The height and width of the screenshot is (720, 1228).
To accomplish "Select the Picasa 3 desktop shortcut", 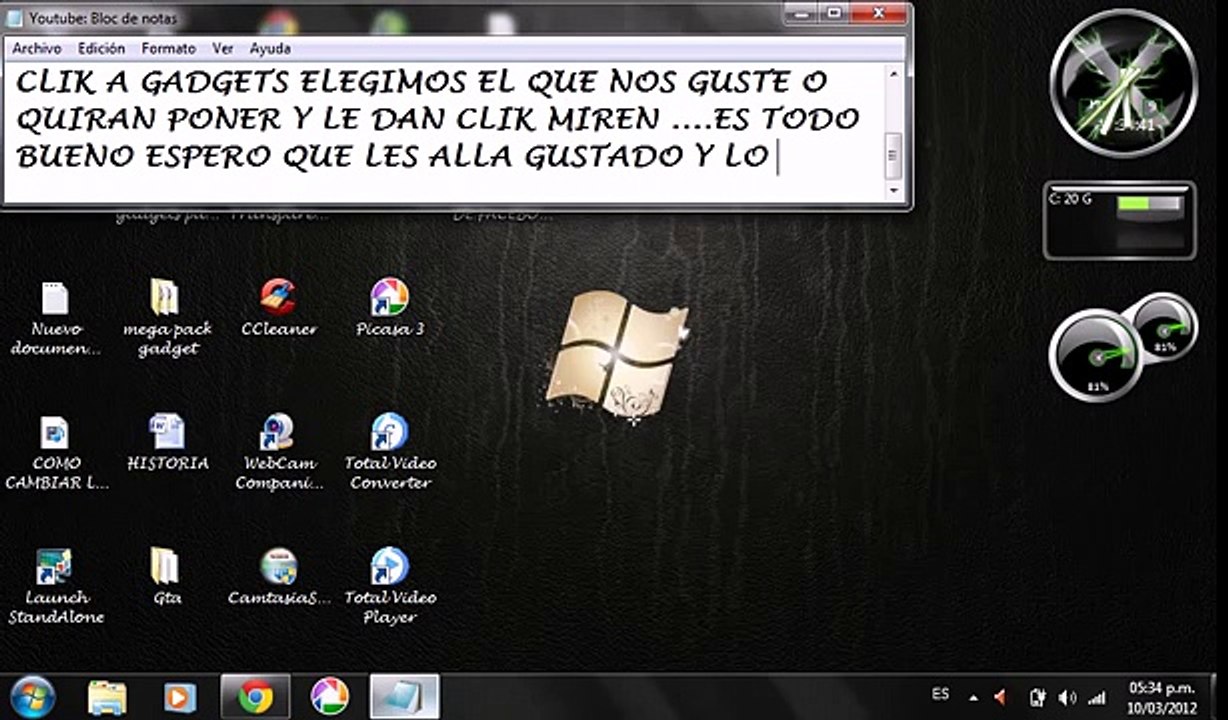I will click(390, 308).
